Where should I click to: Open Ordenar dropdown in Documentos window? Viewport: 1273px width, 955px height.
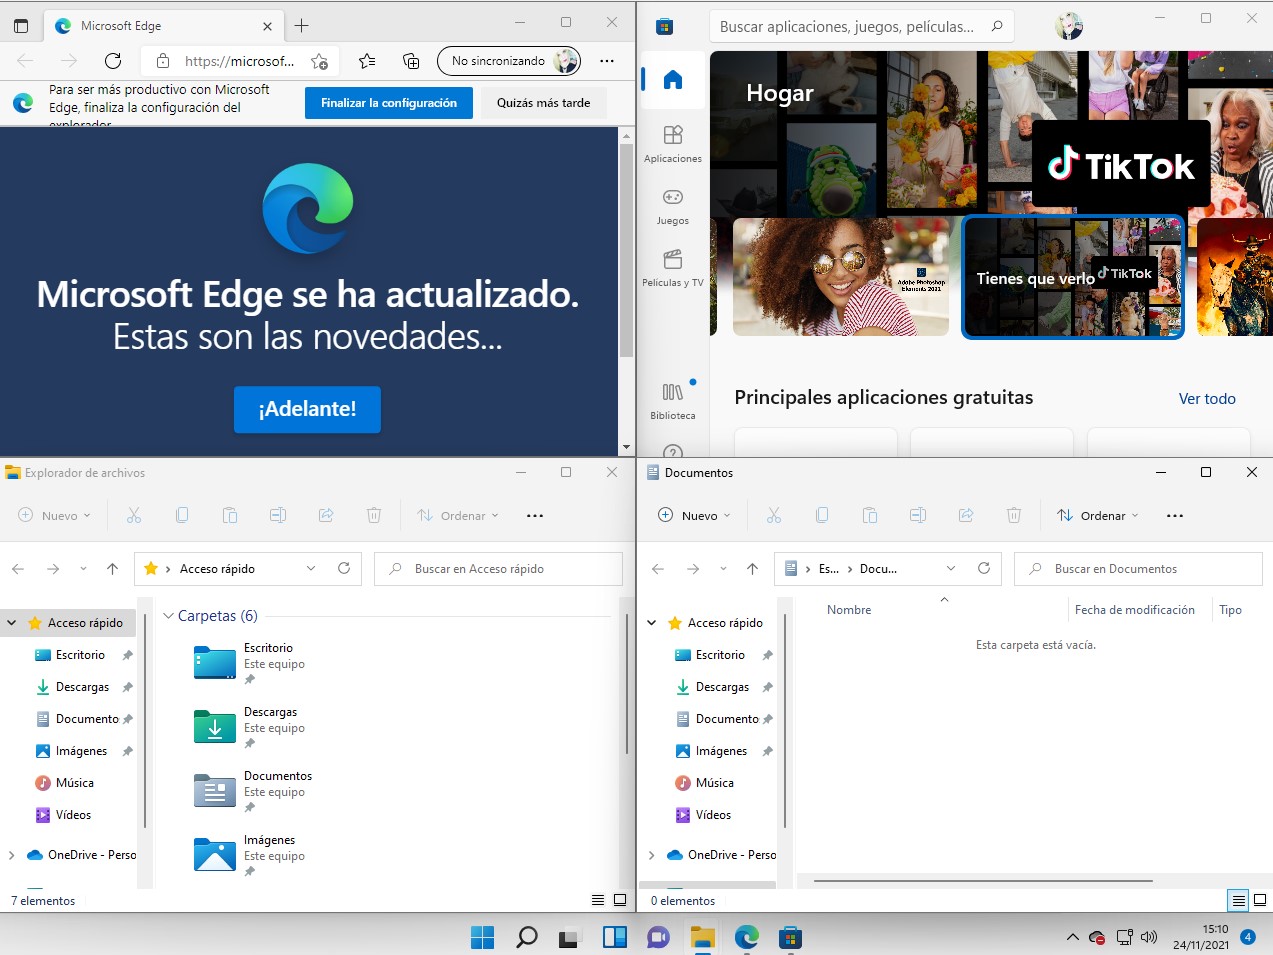[1098, 515]
